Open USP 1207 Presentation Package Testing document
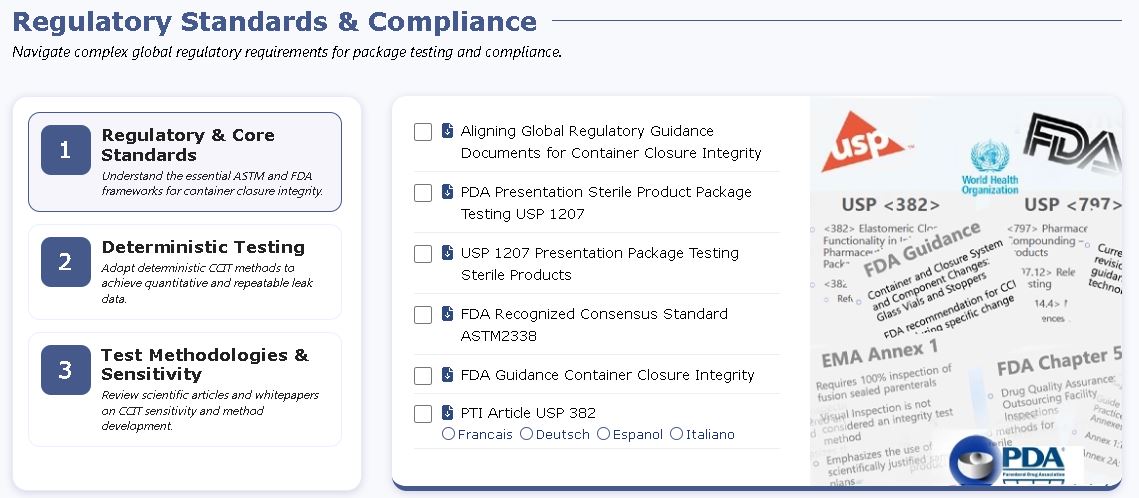The height and width of the screenshot is (498, 1139). (x=599, y=264)
